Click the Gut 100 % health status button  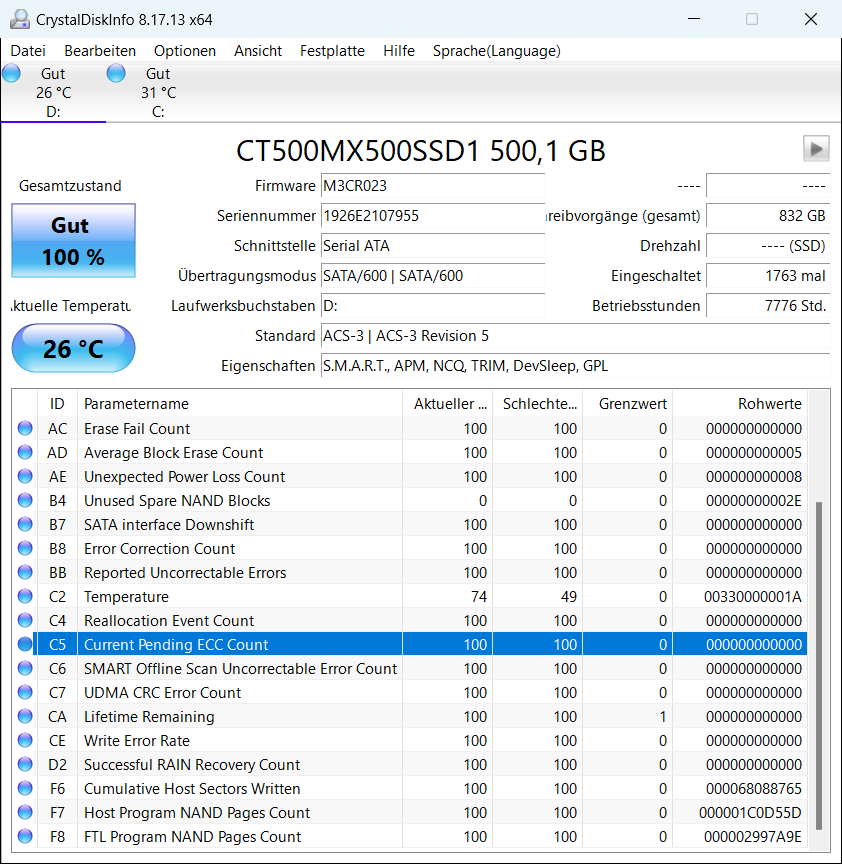point(73,241)
